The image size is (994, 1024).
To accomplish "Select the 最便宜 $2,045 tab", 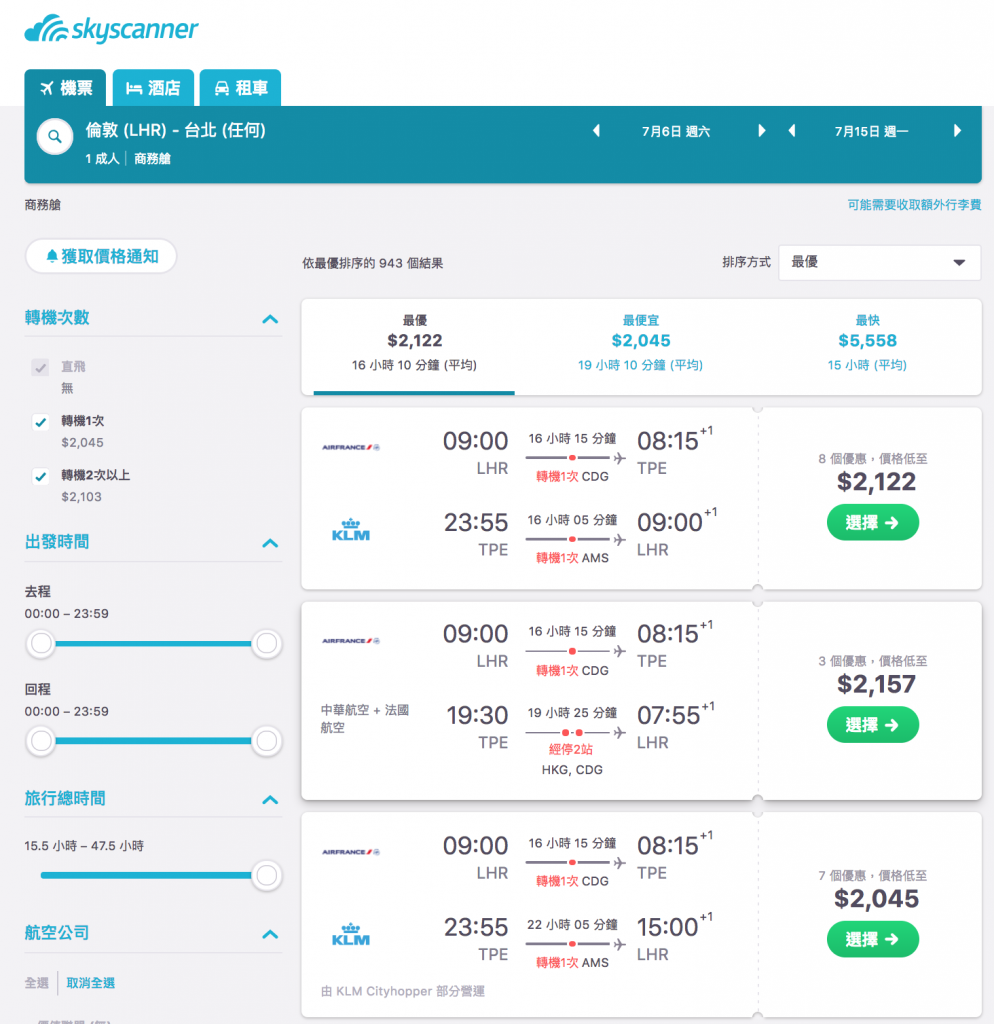I will tap(641, 343).
